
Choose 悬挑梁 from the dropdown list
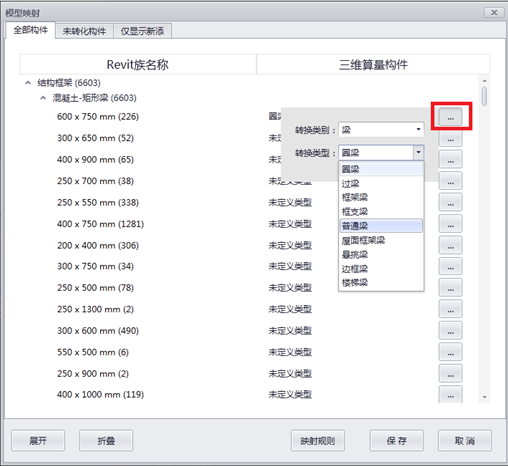coord(381,255)
